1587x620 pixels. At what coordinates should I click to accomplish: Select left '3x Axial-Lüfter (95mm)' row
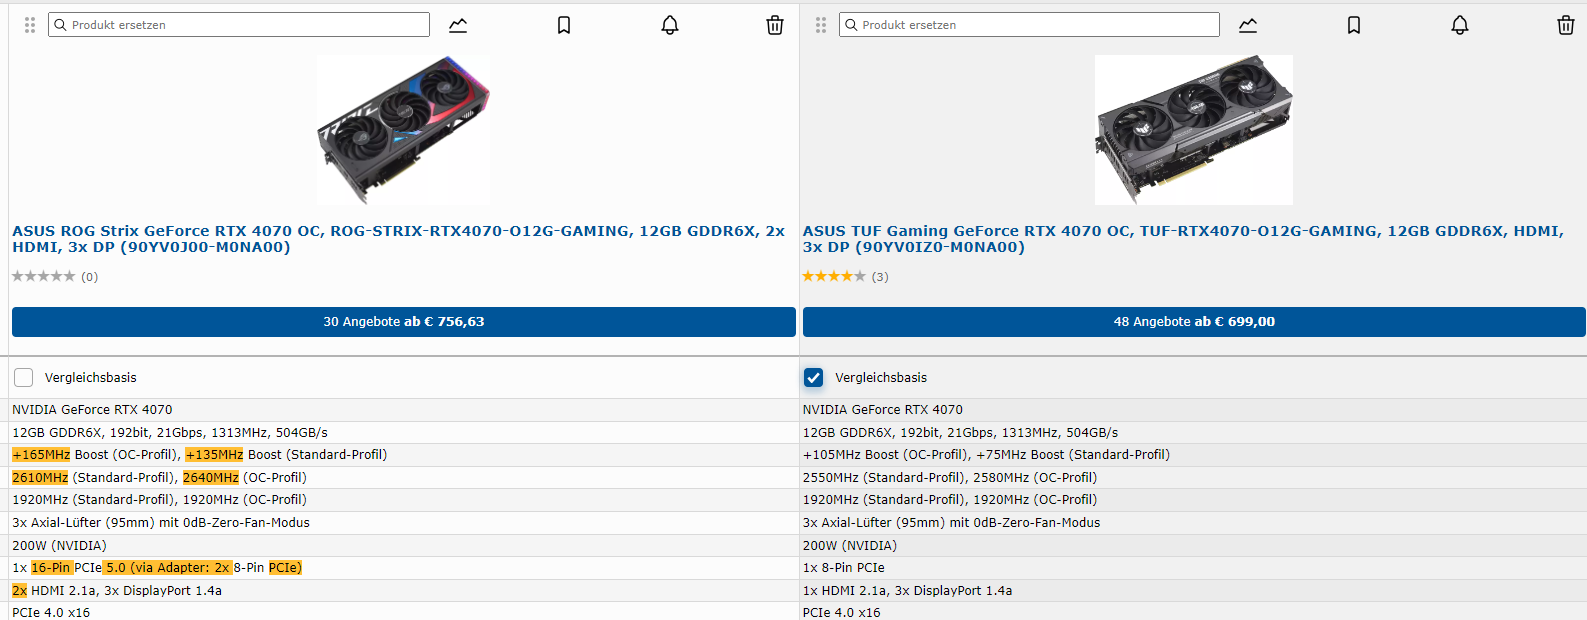(x=404, y=523)
